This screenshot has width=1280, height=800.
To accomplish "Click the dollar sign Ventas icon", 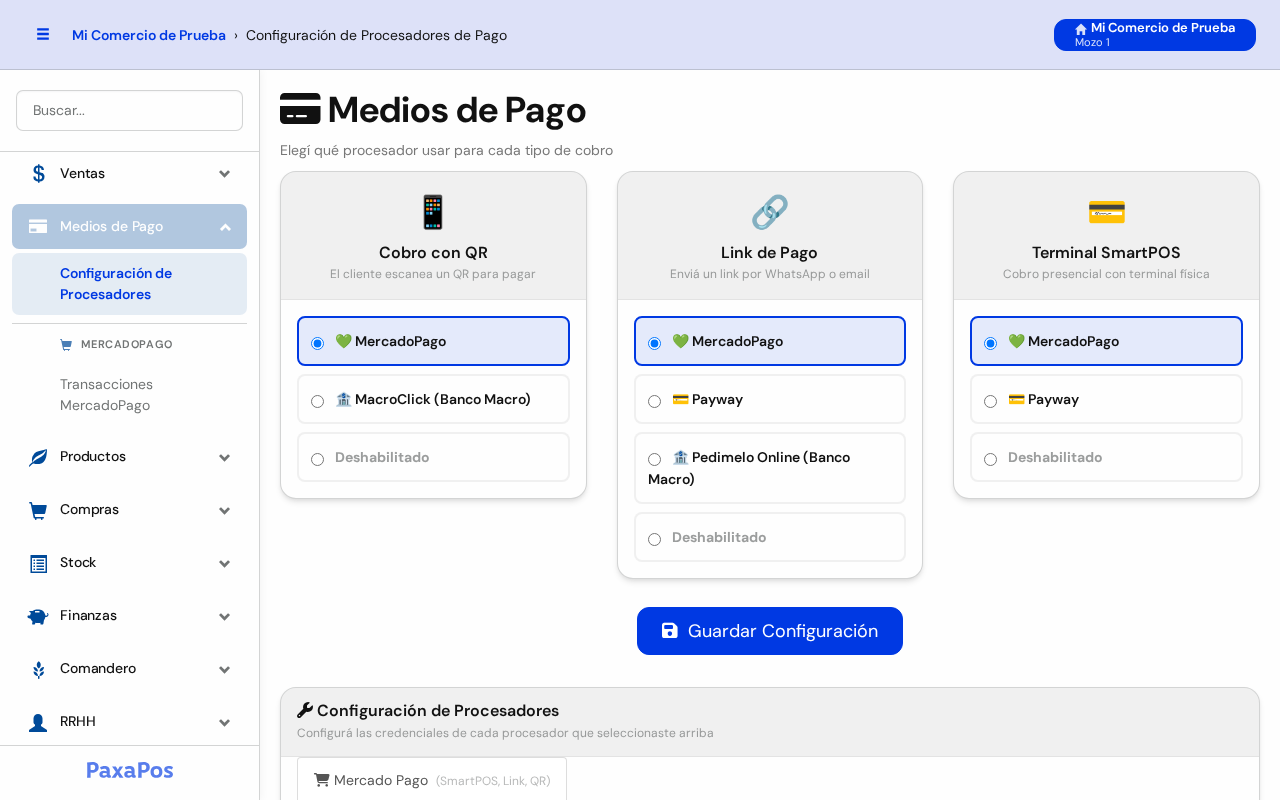I will (x=39, y=173).
